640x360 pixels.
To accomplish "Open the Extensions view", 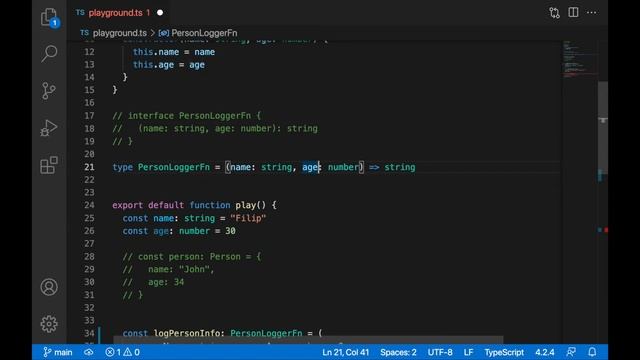I will [x=49, y=165].
